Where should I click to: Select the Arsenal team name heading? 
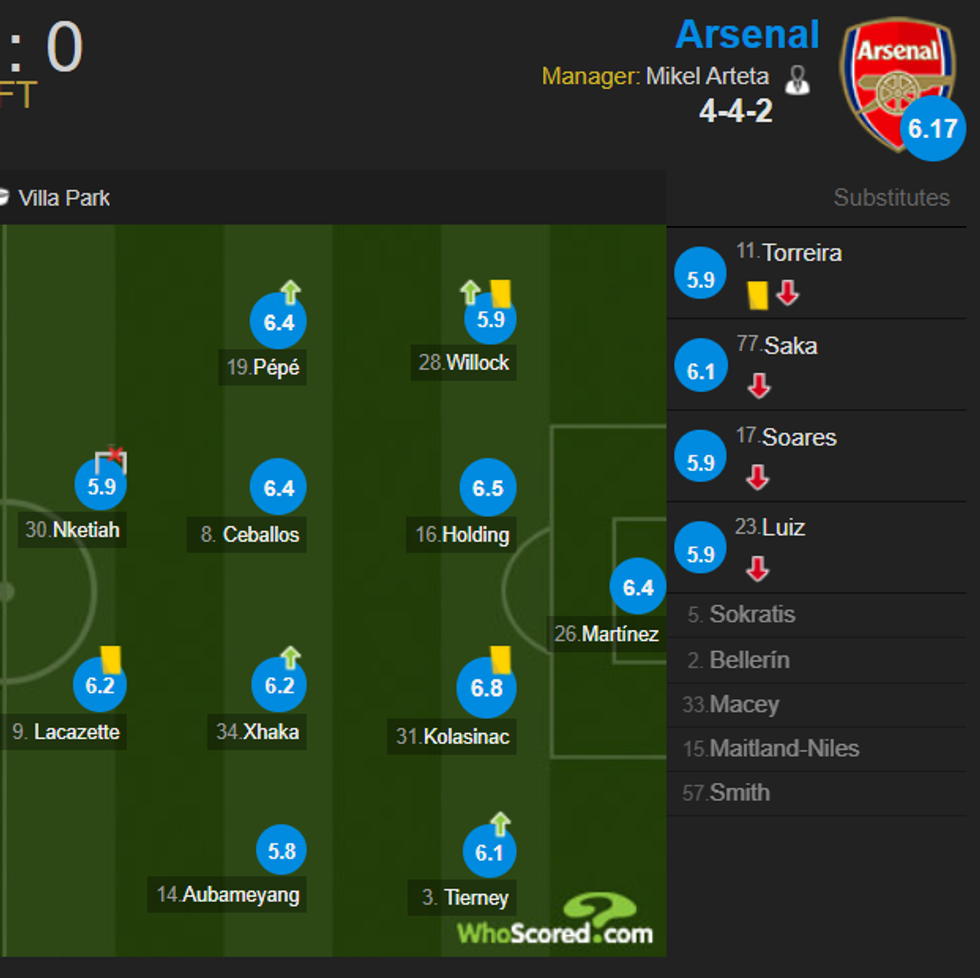point(747,34)
